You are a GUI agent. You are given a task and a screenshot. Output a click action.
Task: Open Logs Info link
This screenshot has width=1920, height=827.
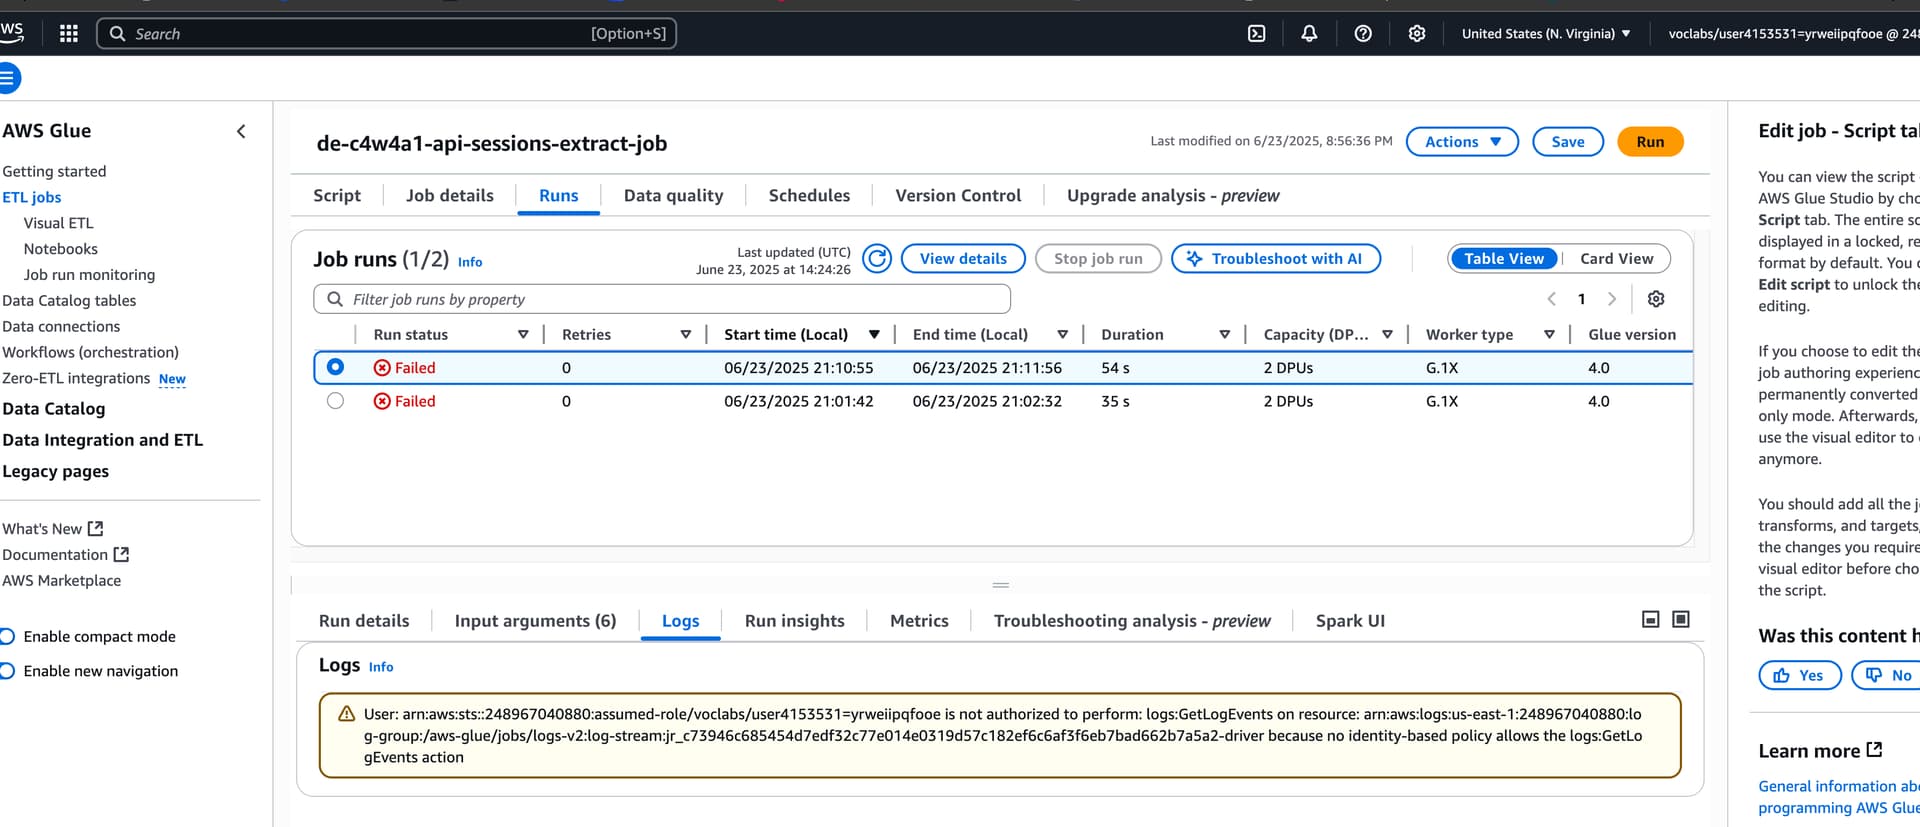[381, 667]
